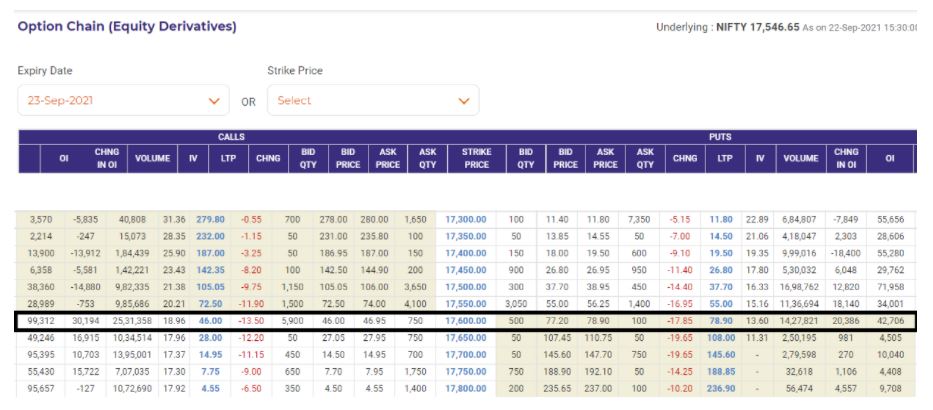This screenshot has height=410, width=933.
Task: Open call LTP value 279.80
Action: [x=211, y=218]
